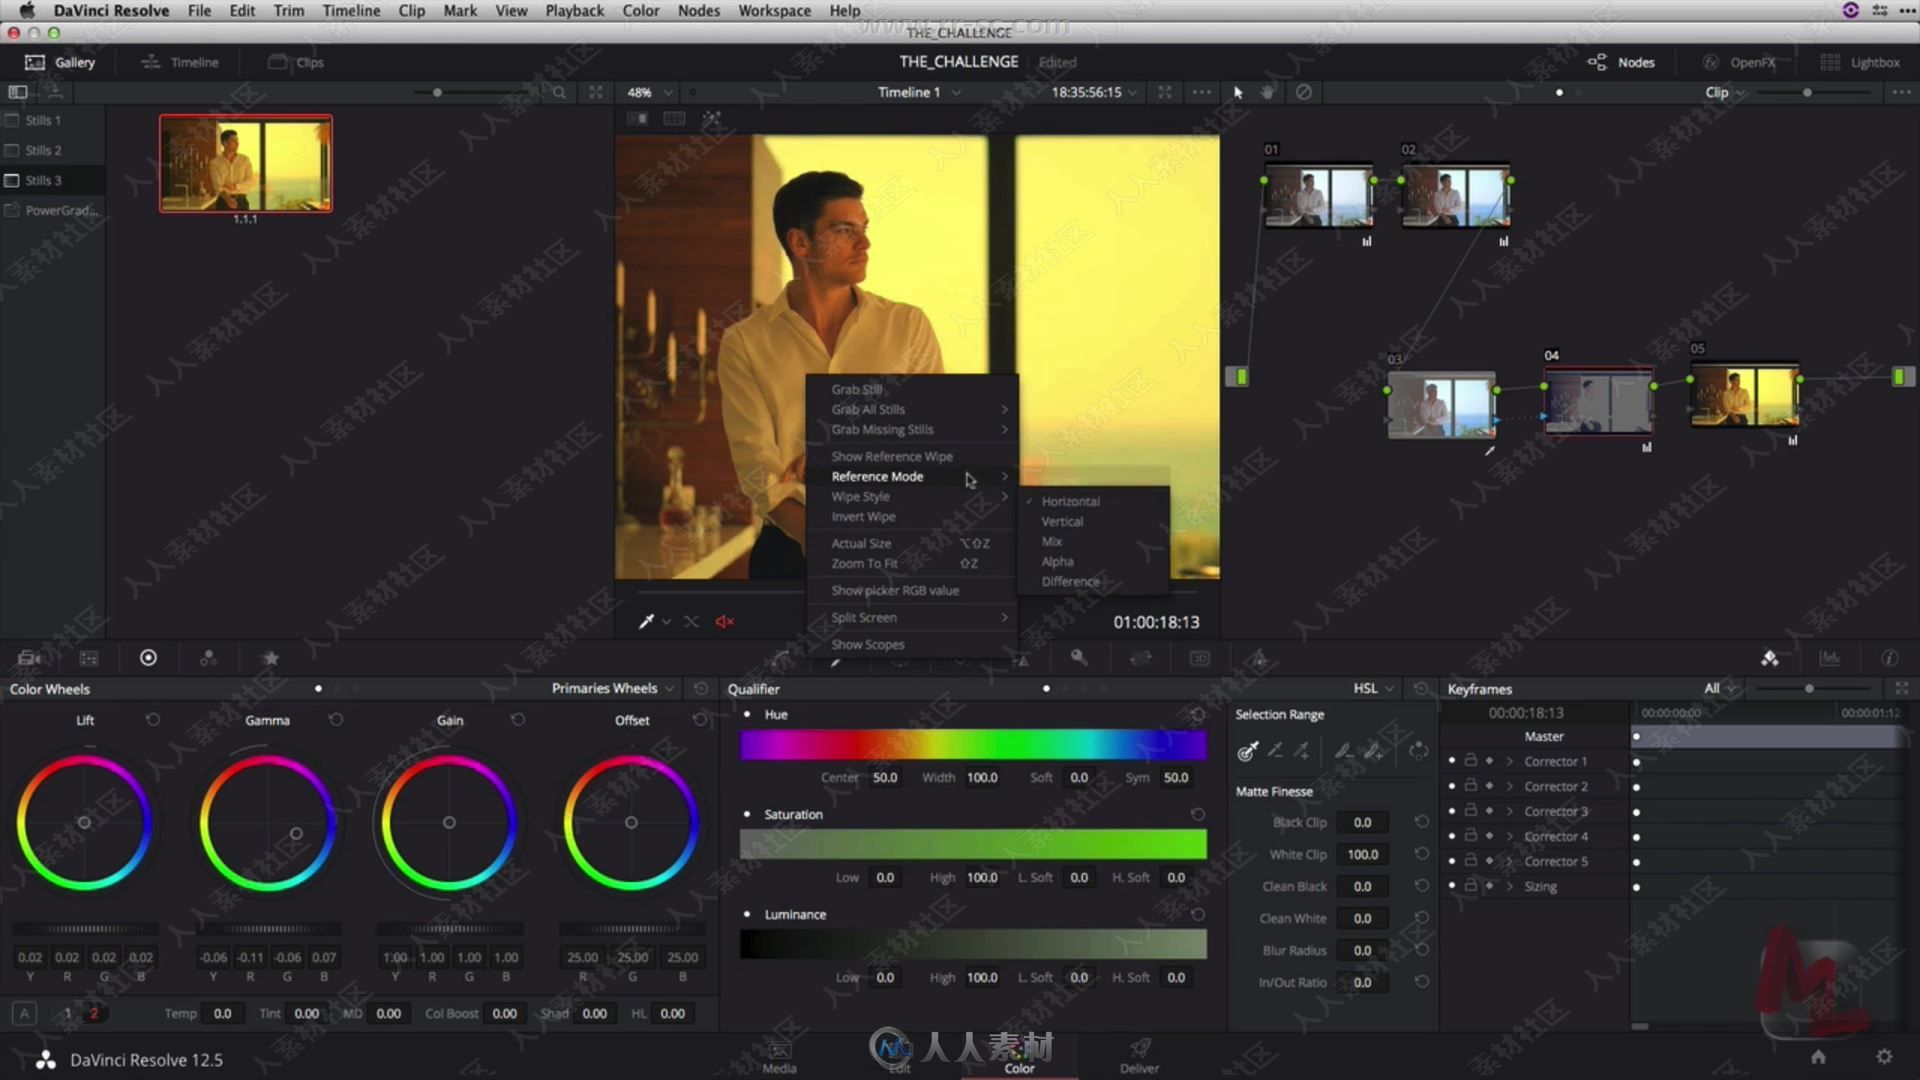The height and width of the screenshot is (1080, 1920).
Task: Toggle auto keyframe diamond for Corrector 2
Action: [x=1489, y=786]
